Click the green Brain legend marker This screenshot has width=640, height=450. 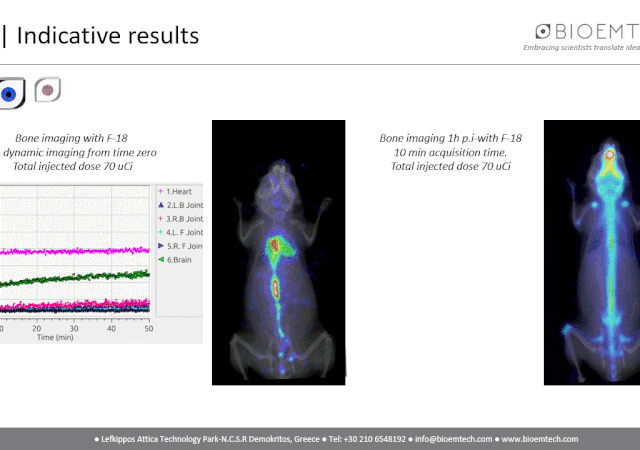159,260
